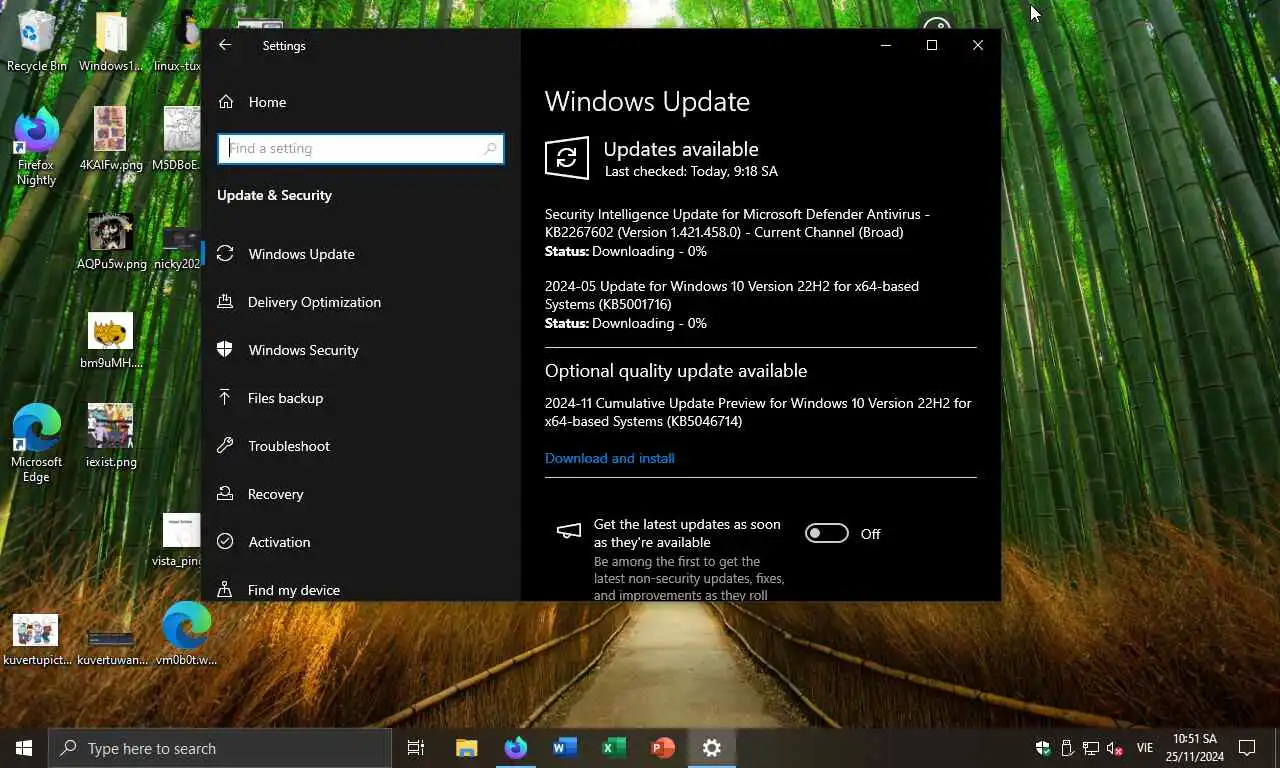This screenshot has height=768, width=1280.
Task: Open PowerPoint from the taskbar
Action: point(663,748)
